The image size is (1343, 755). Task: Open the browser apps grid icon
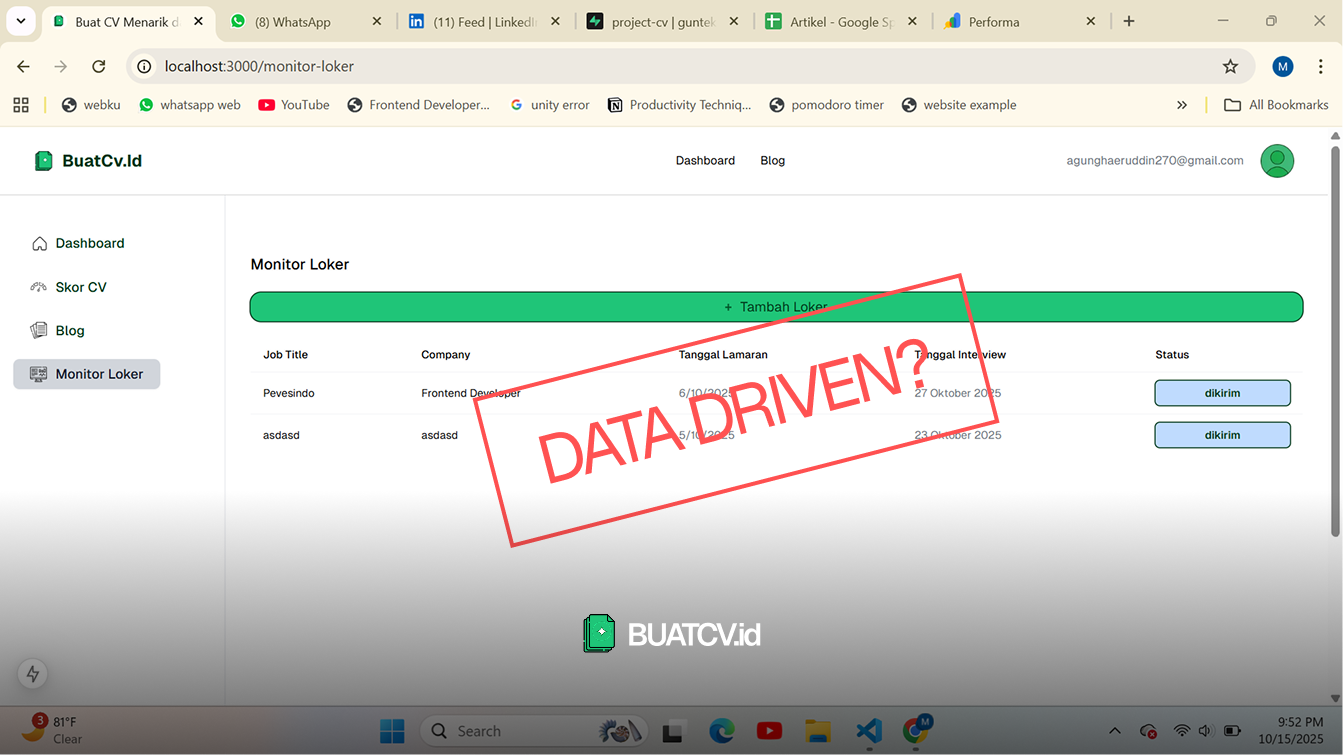[x=21, y=105]
